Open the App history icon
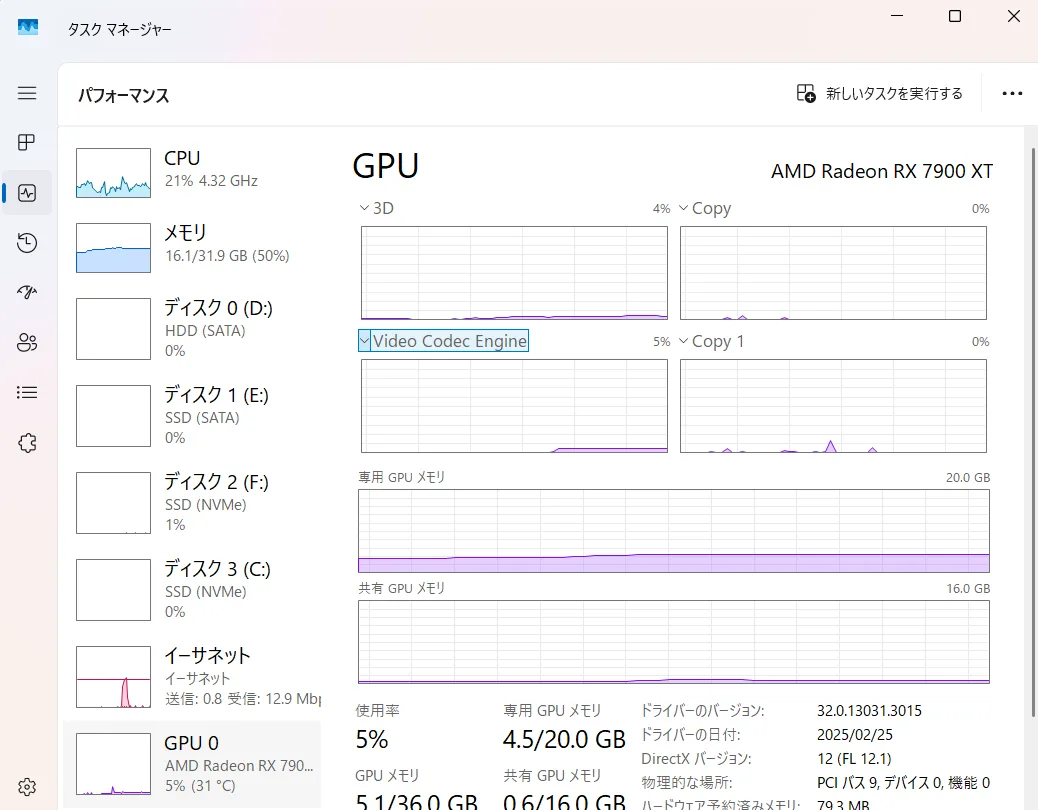Viewport: 1038px width, 810px height. tap(27, 243)
